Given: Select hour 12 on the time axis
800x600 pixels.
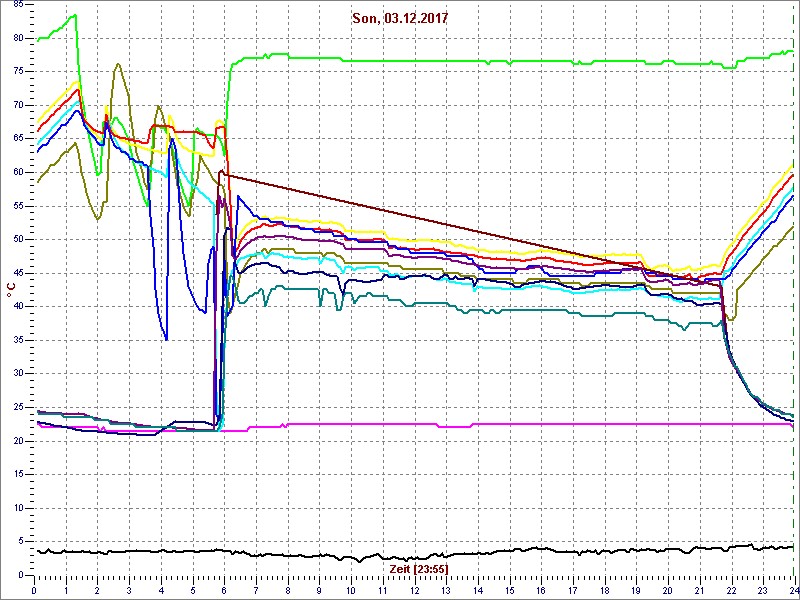Looking at the screenshot, I should point(414,590).
